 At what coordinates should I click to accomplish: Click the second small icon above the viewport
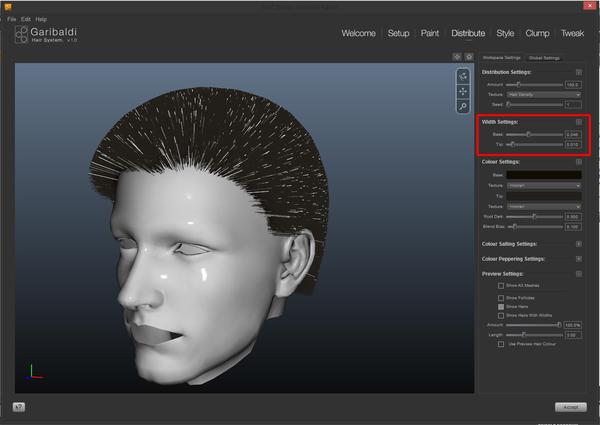coord(468,57)
